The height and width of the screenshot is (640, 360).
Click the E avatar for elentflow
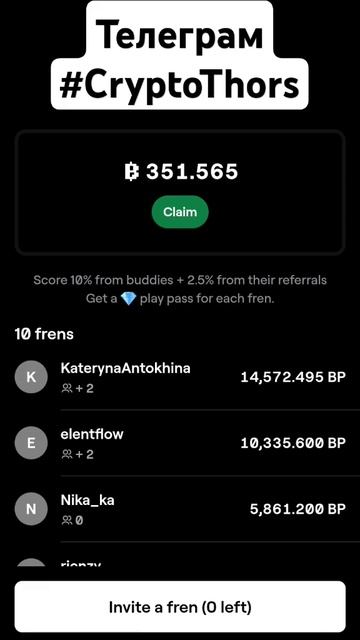(31, 443)
